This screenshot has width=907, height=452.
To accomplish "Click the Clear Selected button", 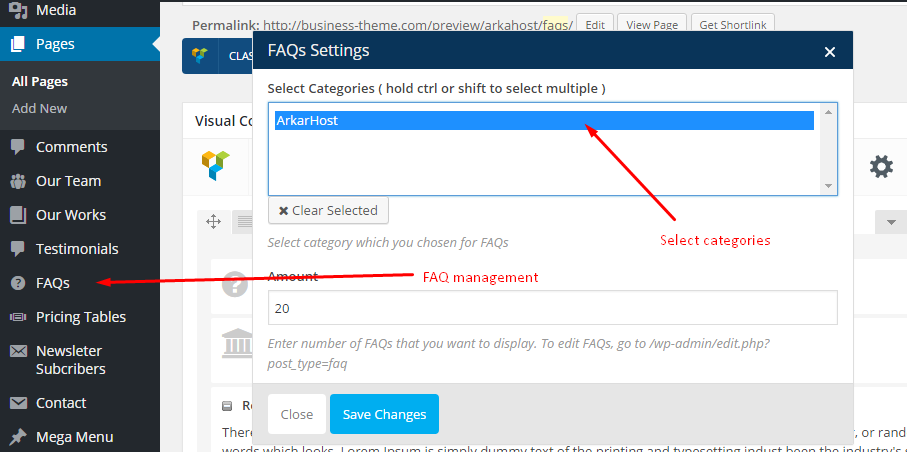I will [328, 211].
